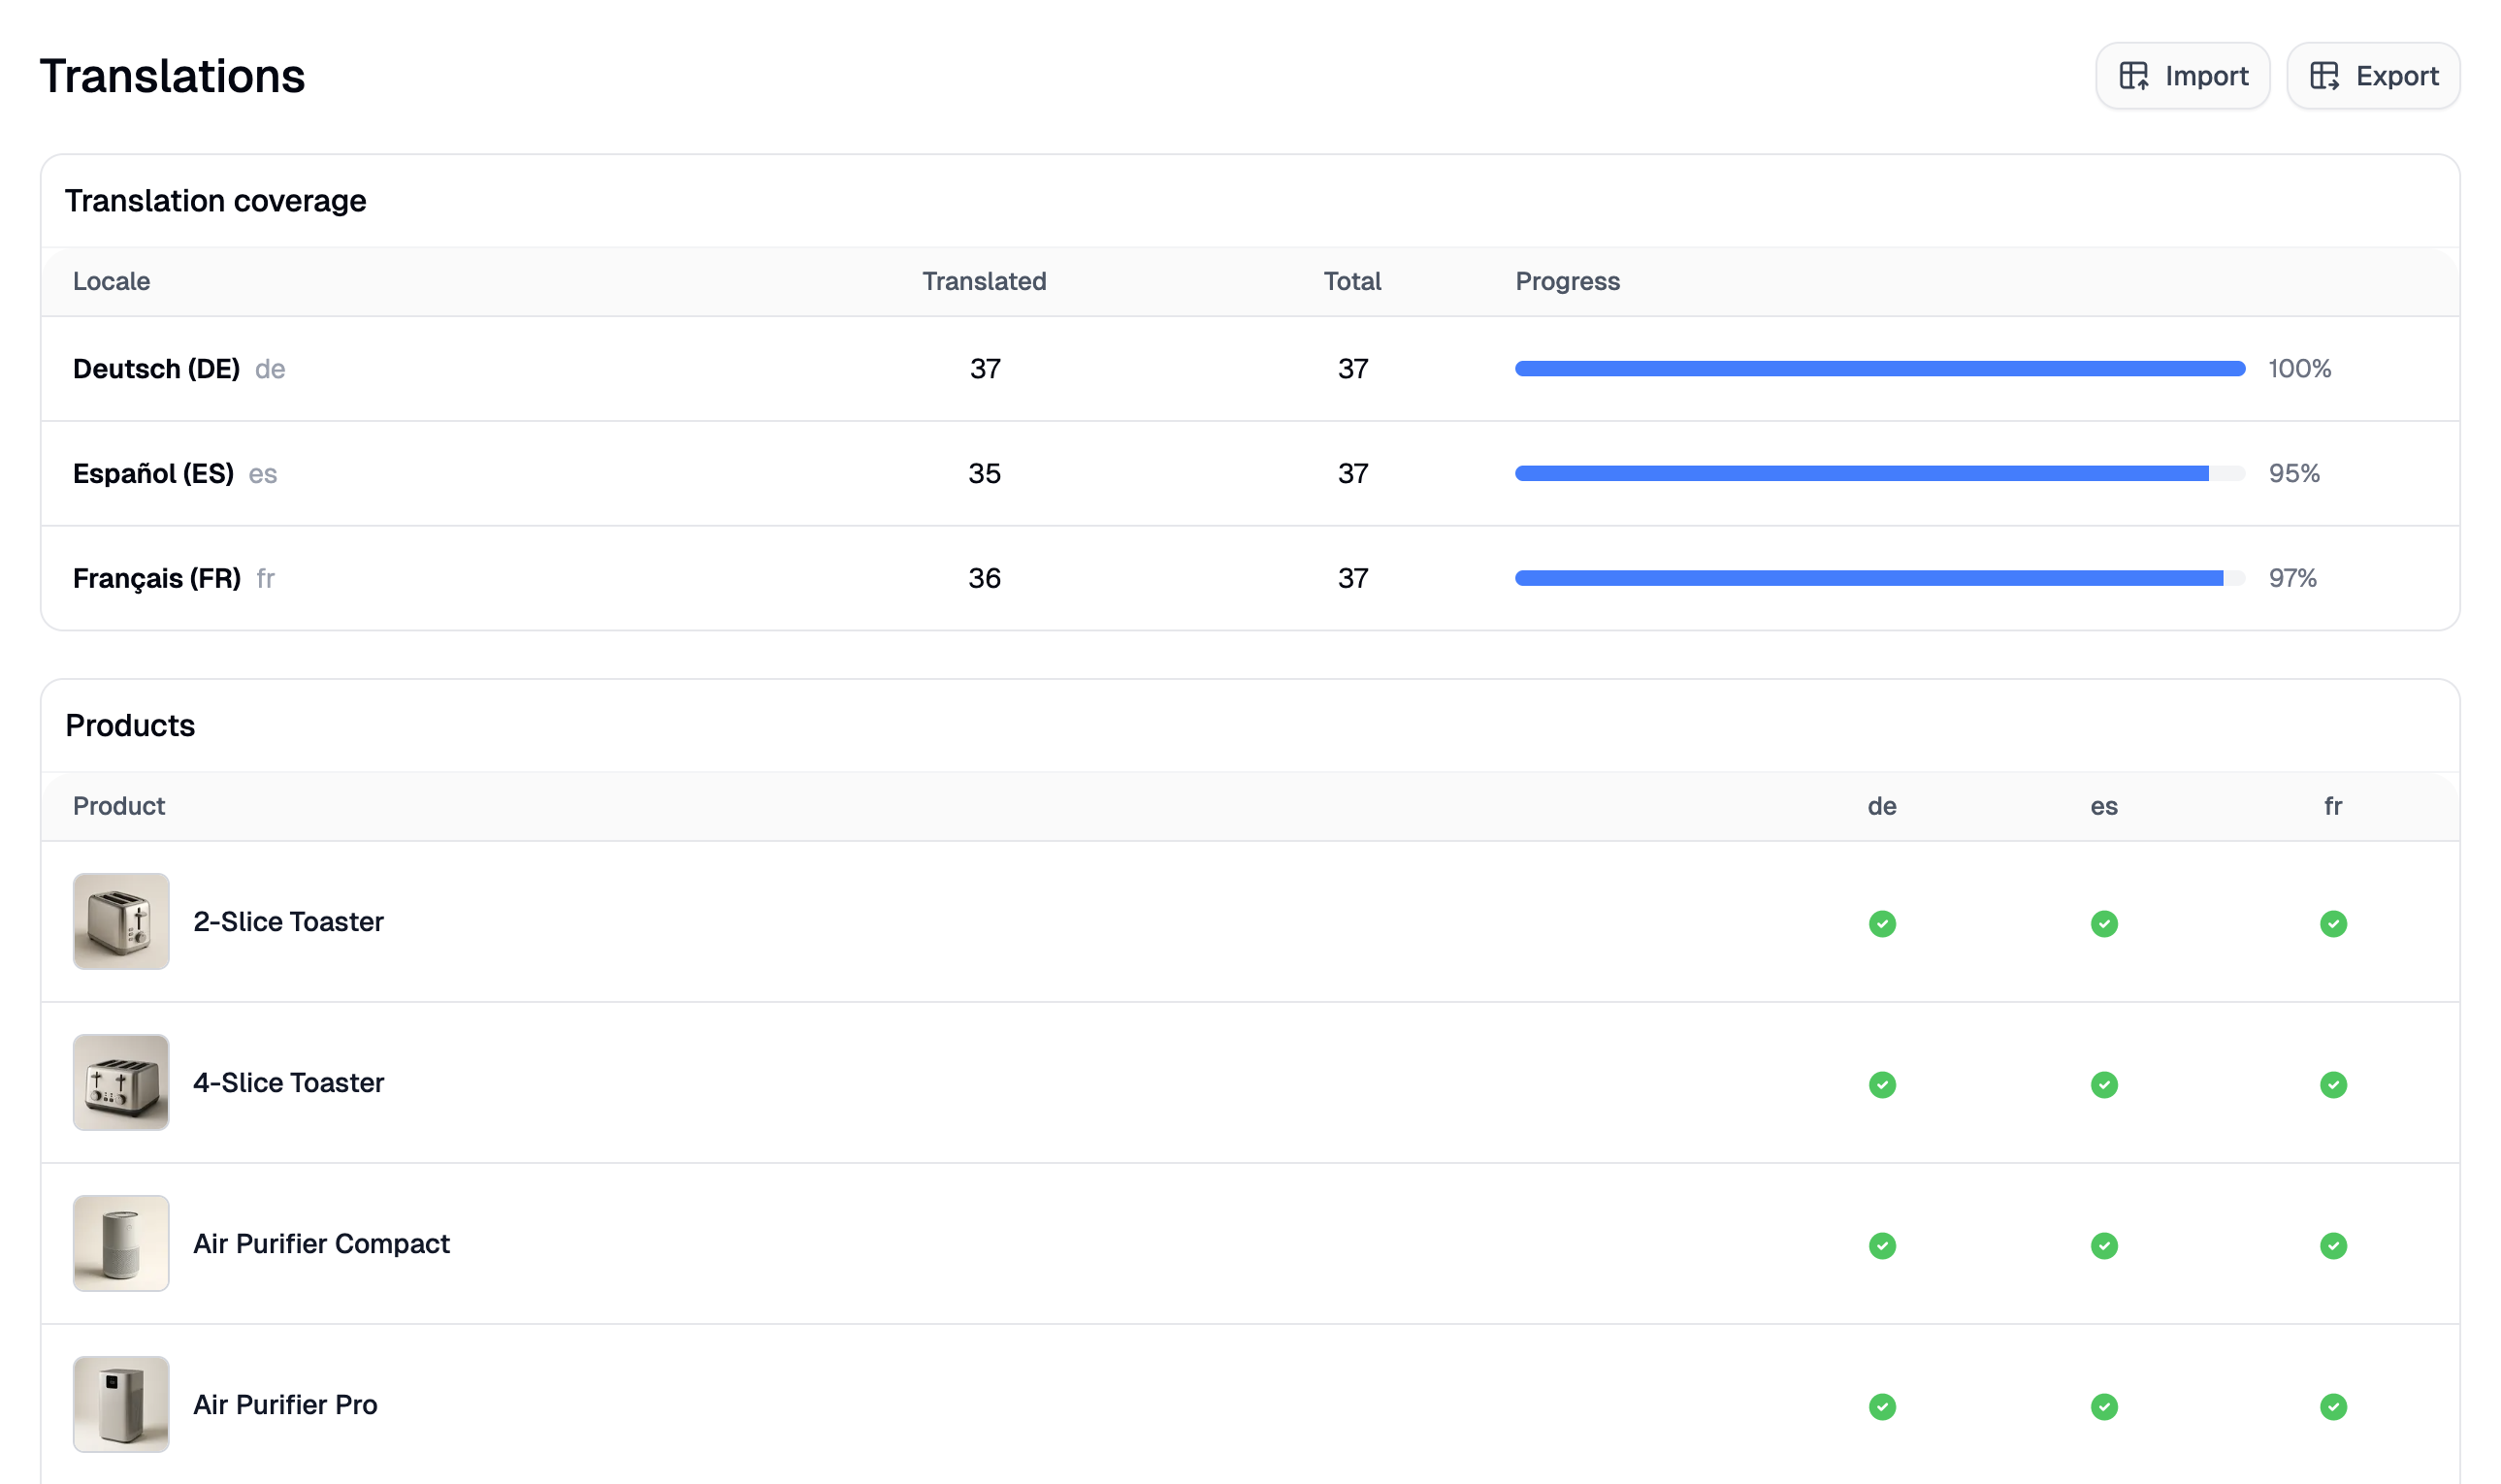The width and height of the screenshot is (2501, 1484).
Task: Click the Import icon in the Import button
Action: coord(2137,75)
